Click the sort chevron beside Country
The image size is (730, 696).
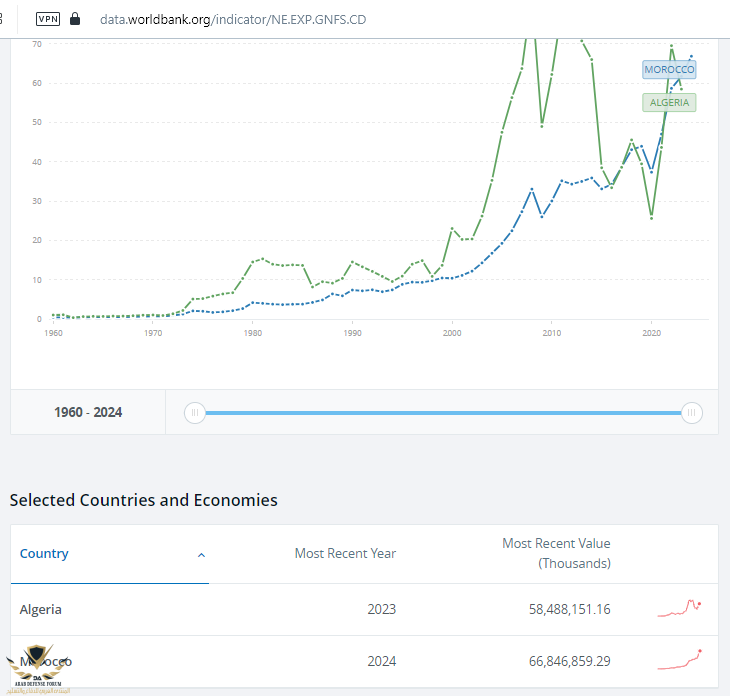201,555
